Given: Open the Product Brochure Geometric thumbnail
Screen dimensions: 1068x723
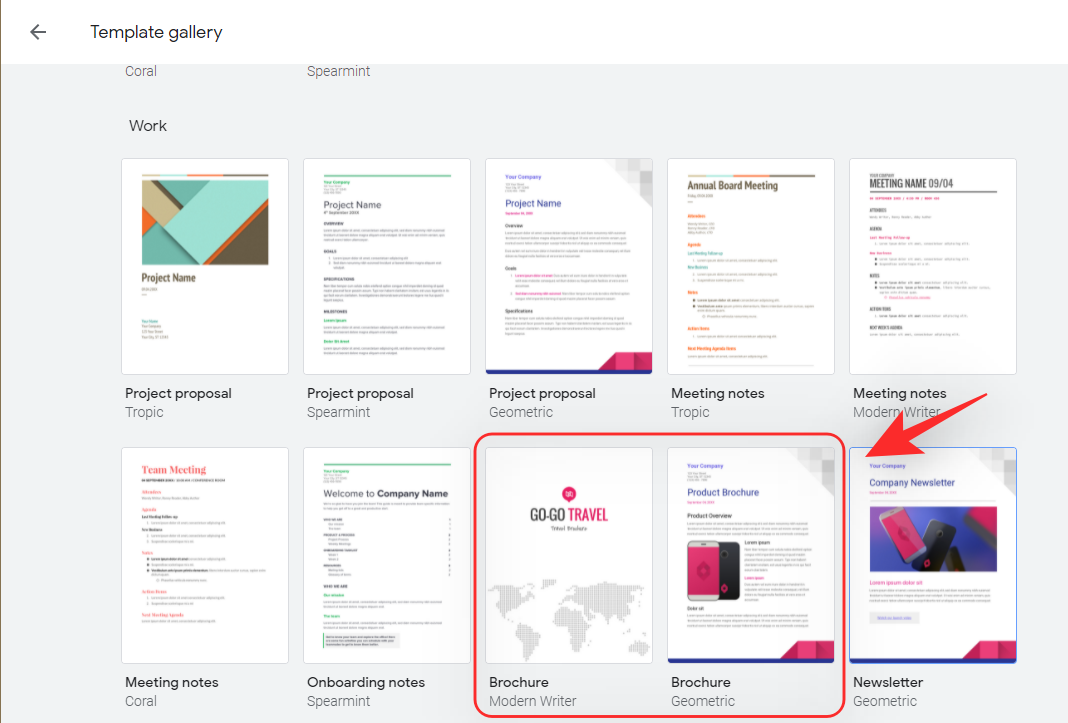Looking at the screenshot, I should coord(751,555).
